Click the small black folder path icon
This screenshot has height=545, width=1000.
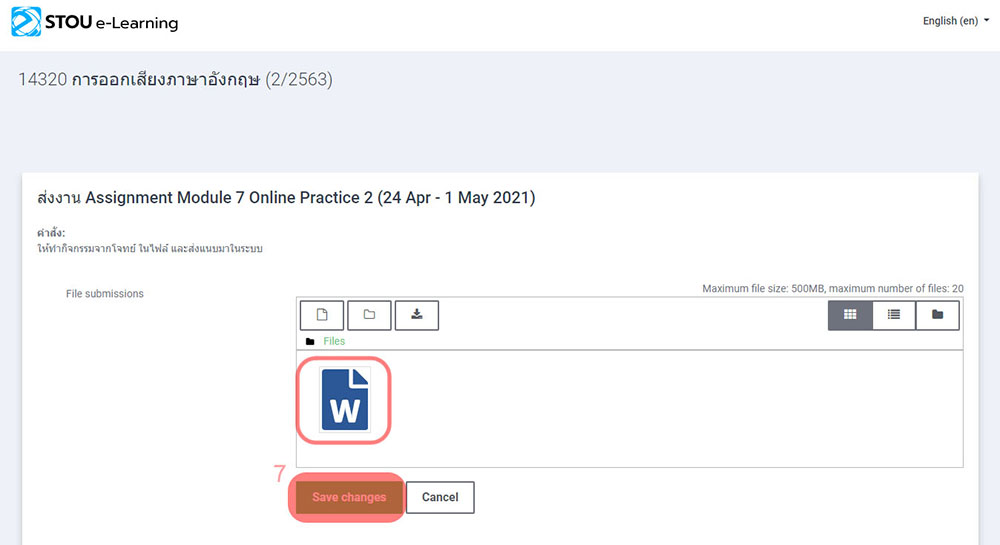[x=310, y=341]
